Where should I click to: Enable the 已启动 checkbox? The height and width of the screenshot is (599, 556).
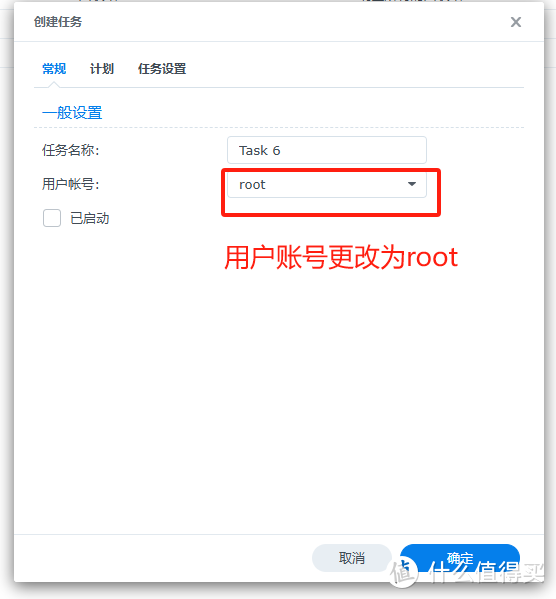(52, 218)
